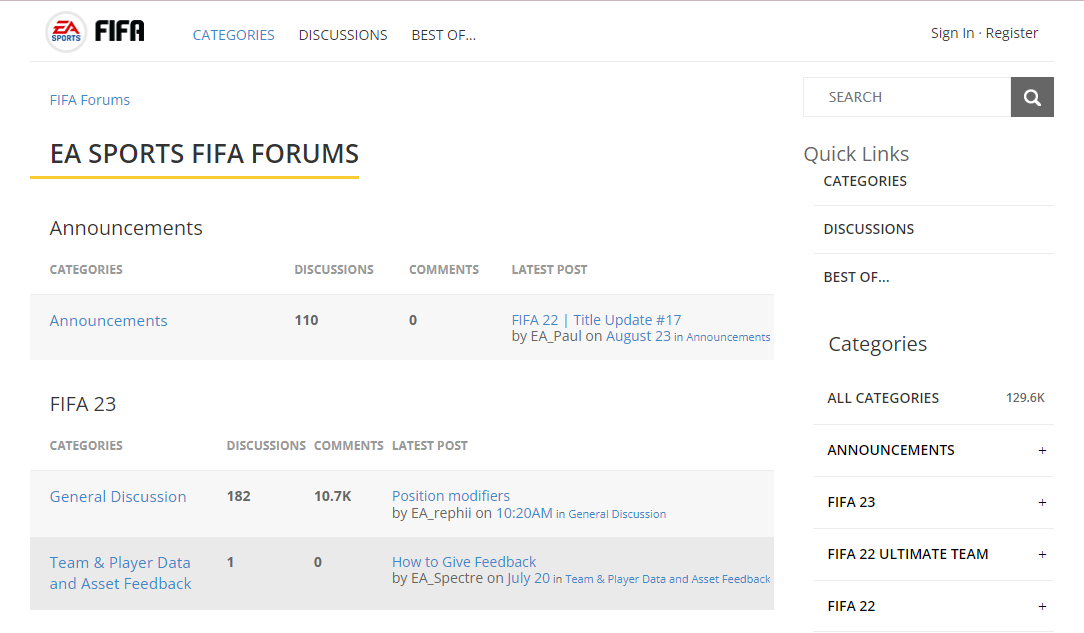Click the 110 discussions count for Announcements
Image resolution: width=1084 pixels, height=633 pixels.
tap(306, 320)
